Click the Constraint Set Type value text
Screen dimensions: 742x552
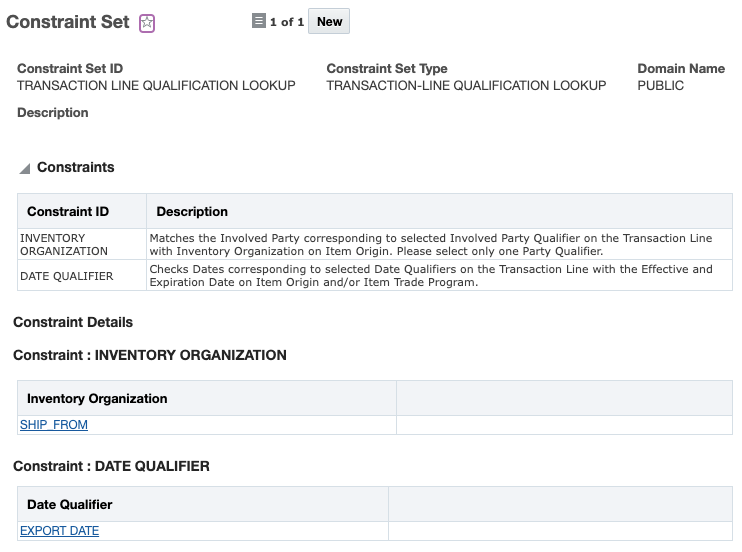[x=466, y=86]
